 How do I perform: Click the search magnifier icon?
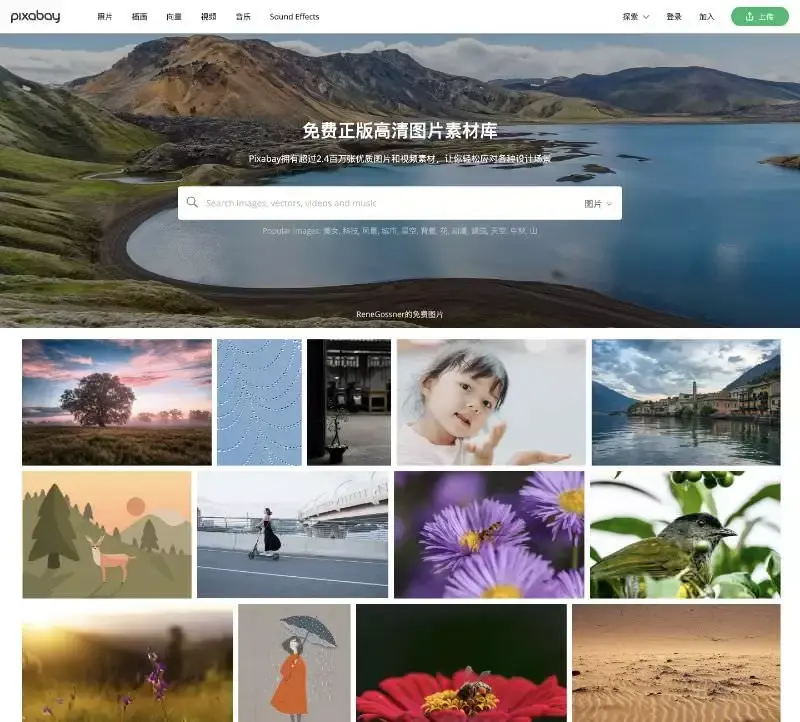pos(192,203)
